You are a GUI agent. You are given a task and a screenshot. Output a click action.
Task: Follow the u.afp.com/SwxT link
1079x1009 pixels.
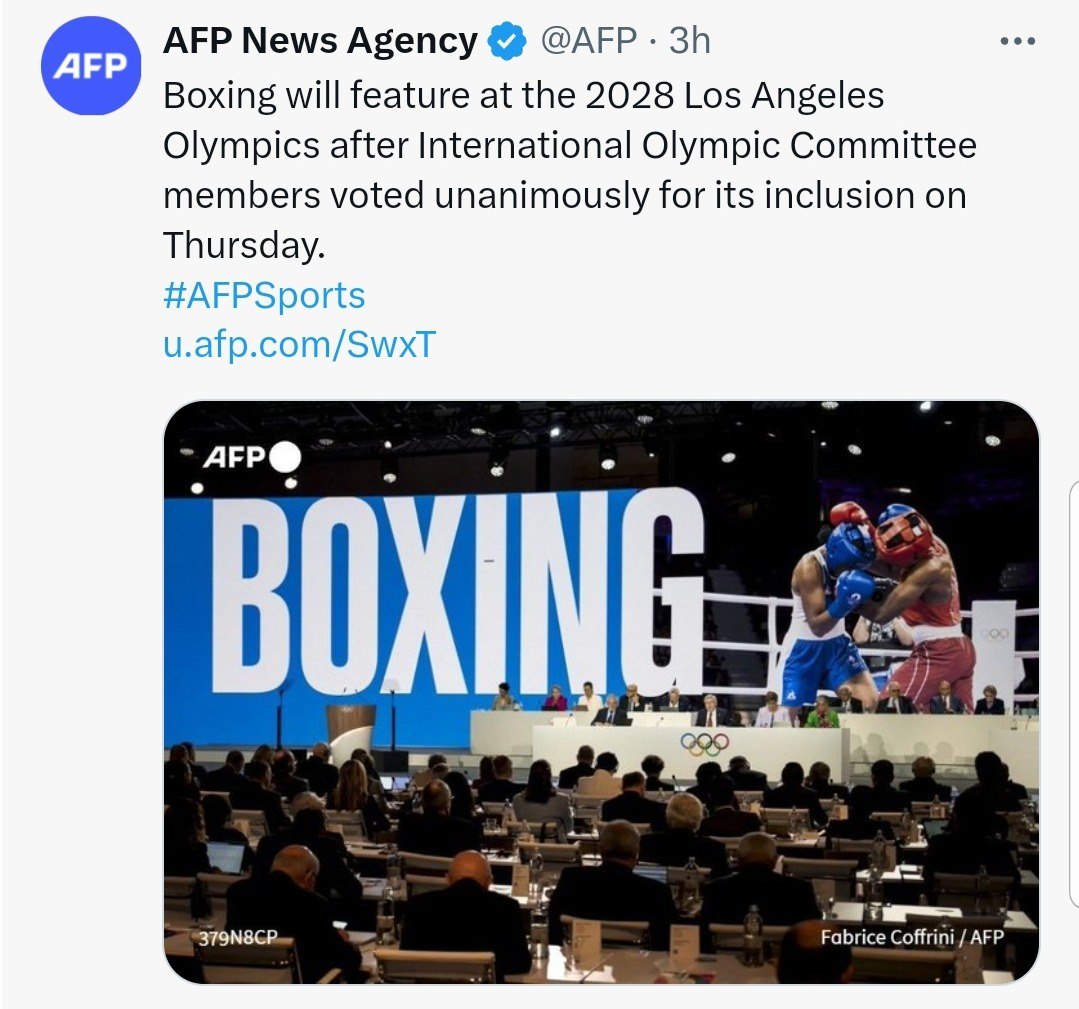299,344
